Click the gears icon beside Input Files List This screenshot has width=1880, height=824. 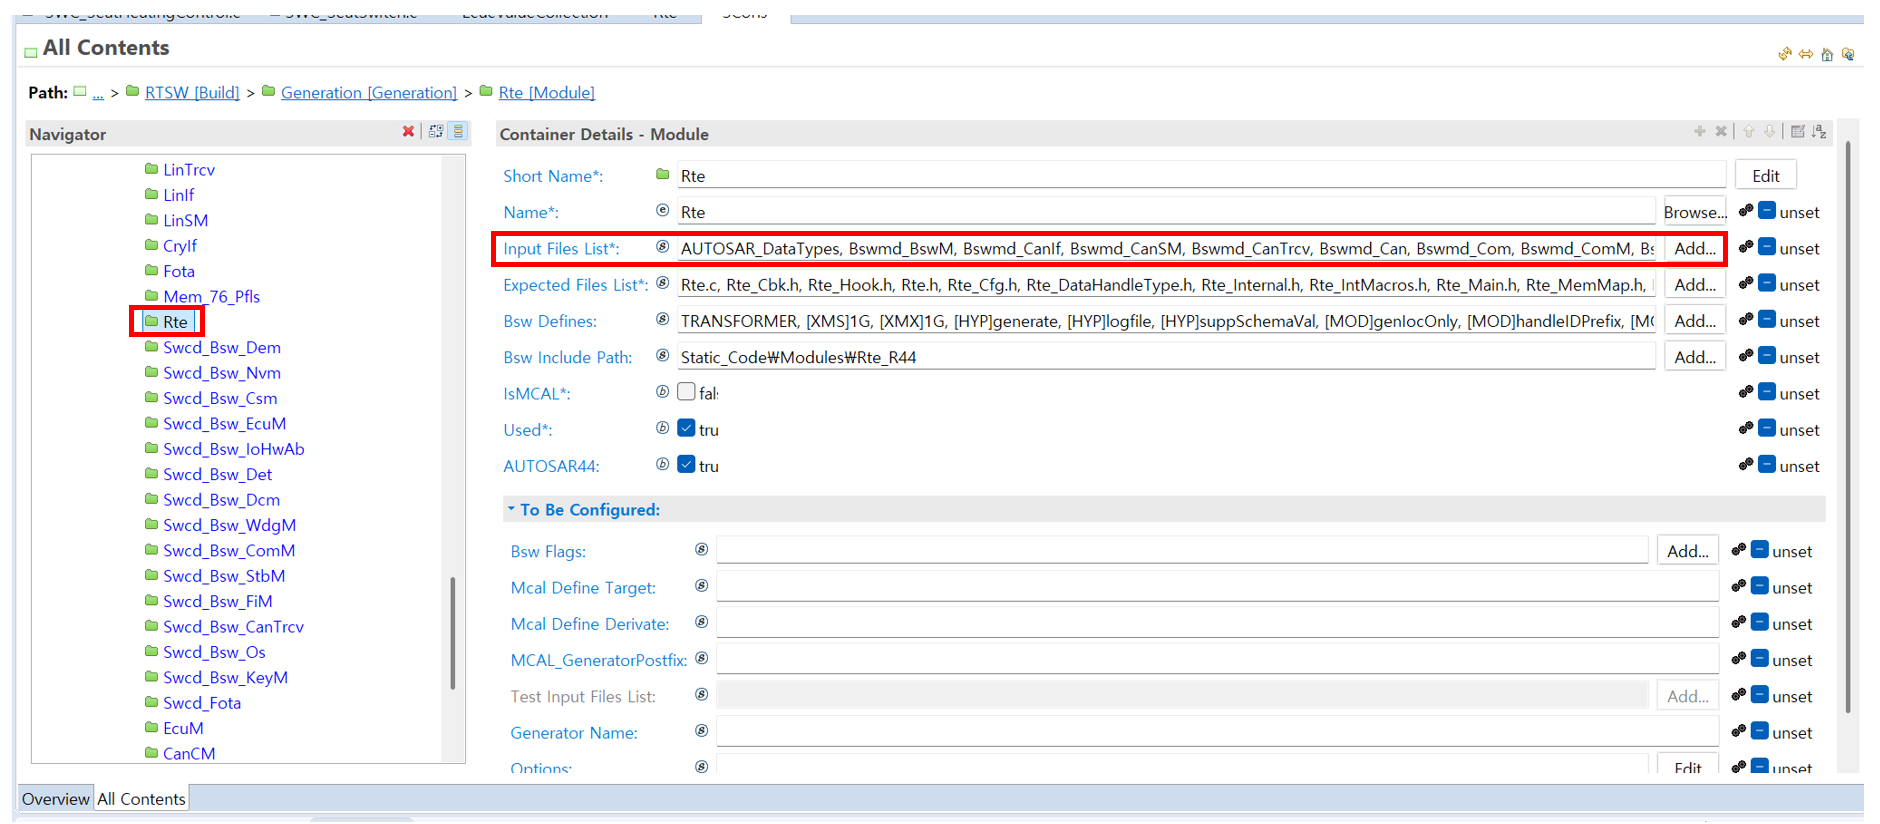[x=1746, y=247]
